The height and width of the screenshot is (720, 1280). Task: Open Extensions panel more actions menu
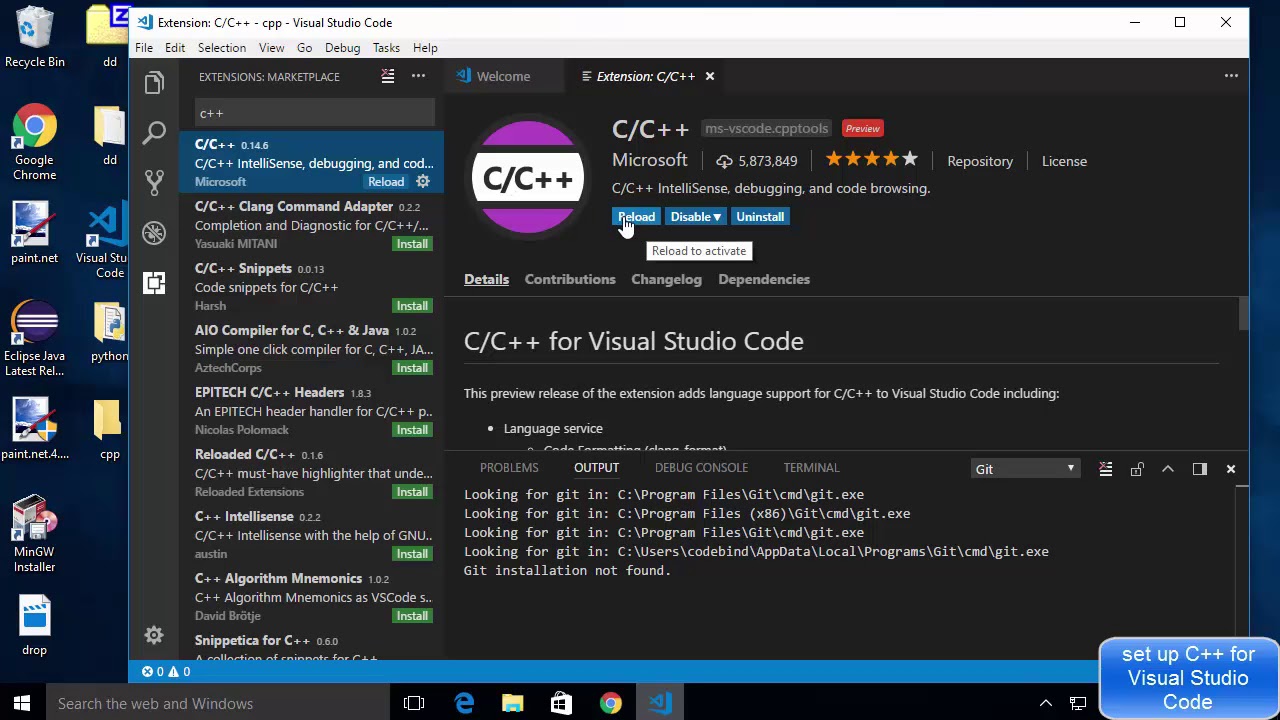point(419,77)
